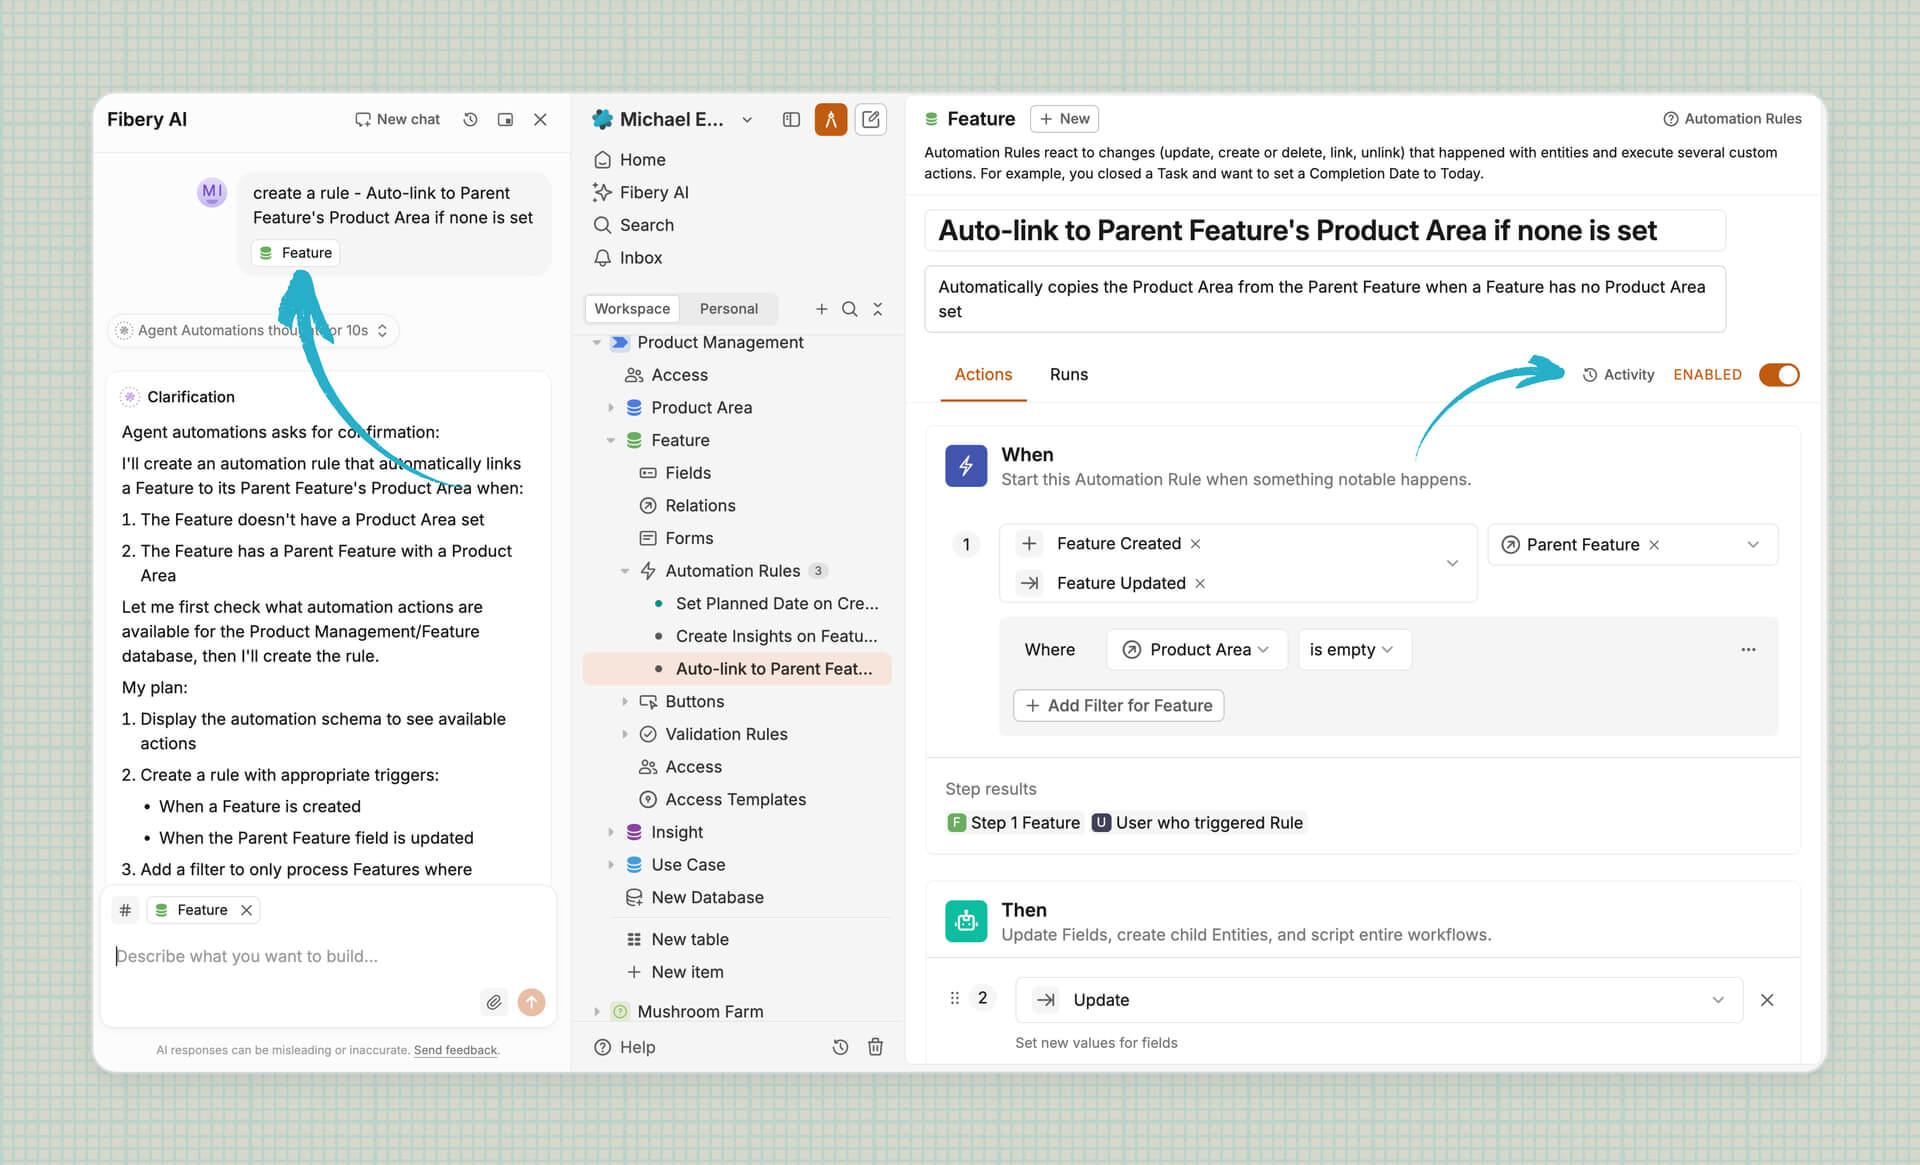Screen dimensions: 1920x1165
Task: Expand the Validation Rules section
Action: pyautogui.click(x=625, y=734)
